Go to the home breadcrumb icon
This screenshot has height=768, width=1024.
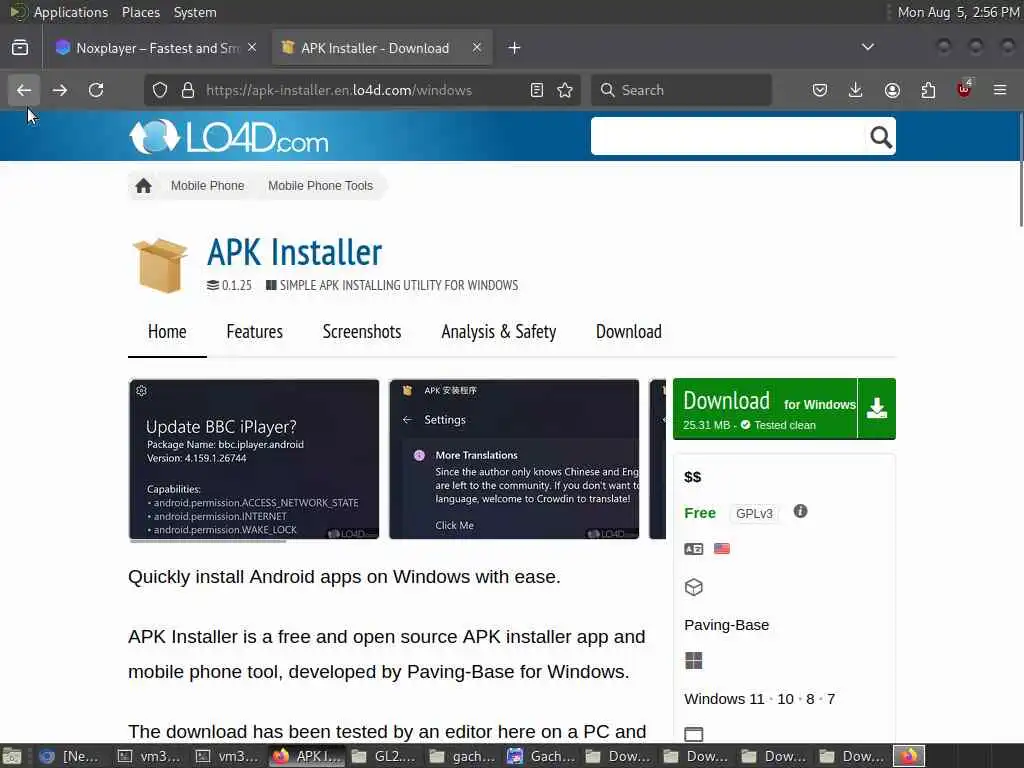point(144,186)
